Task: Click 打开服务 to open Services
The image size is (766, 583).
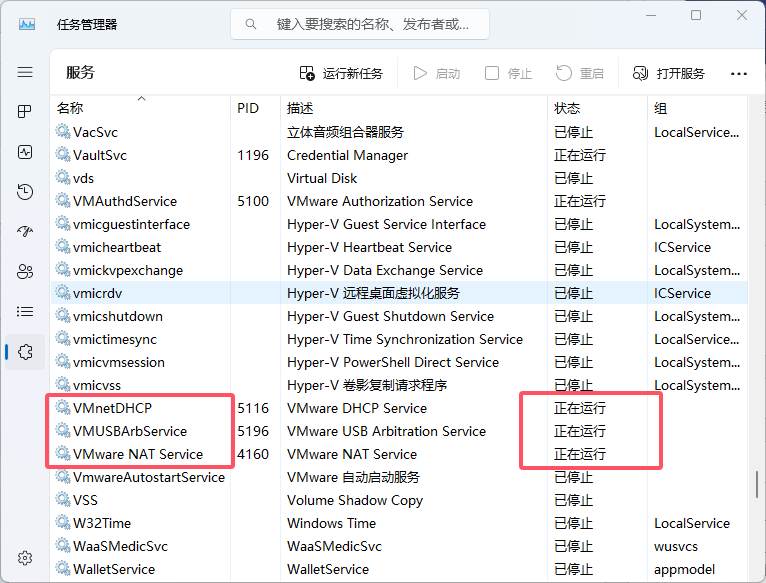Action: (x=669, y=73)
